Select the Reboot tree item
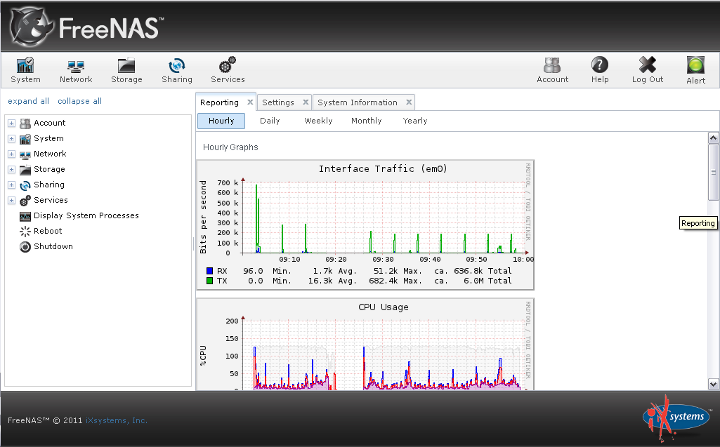The image size is (720, 447). [48, 231]
